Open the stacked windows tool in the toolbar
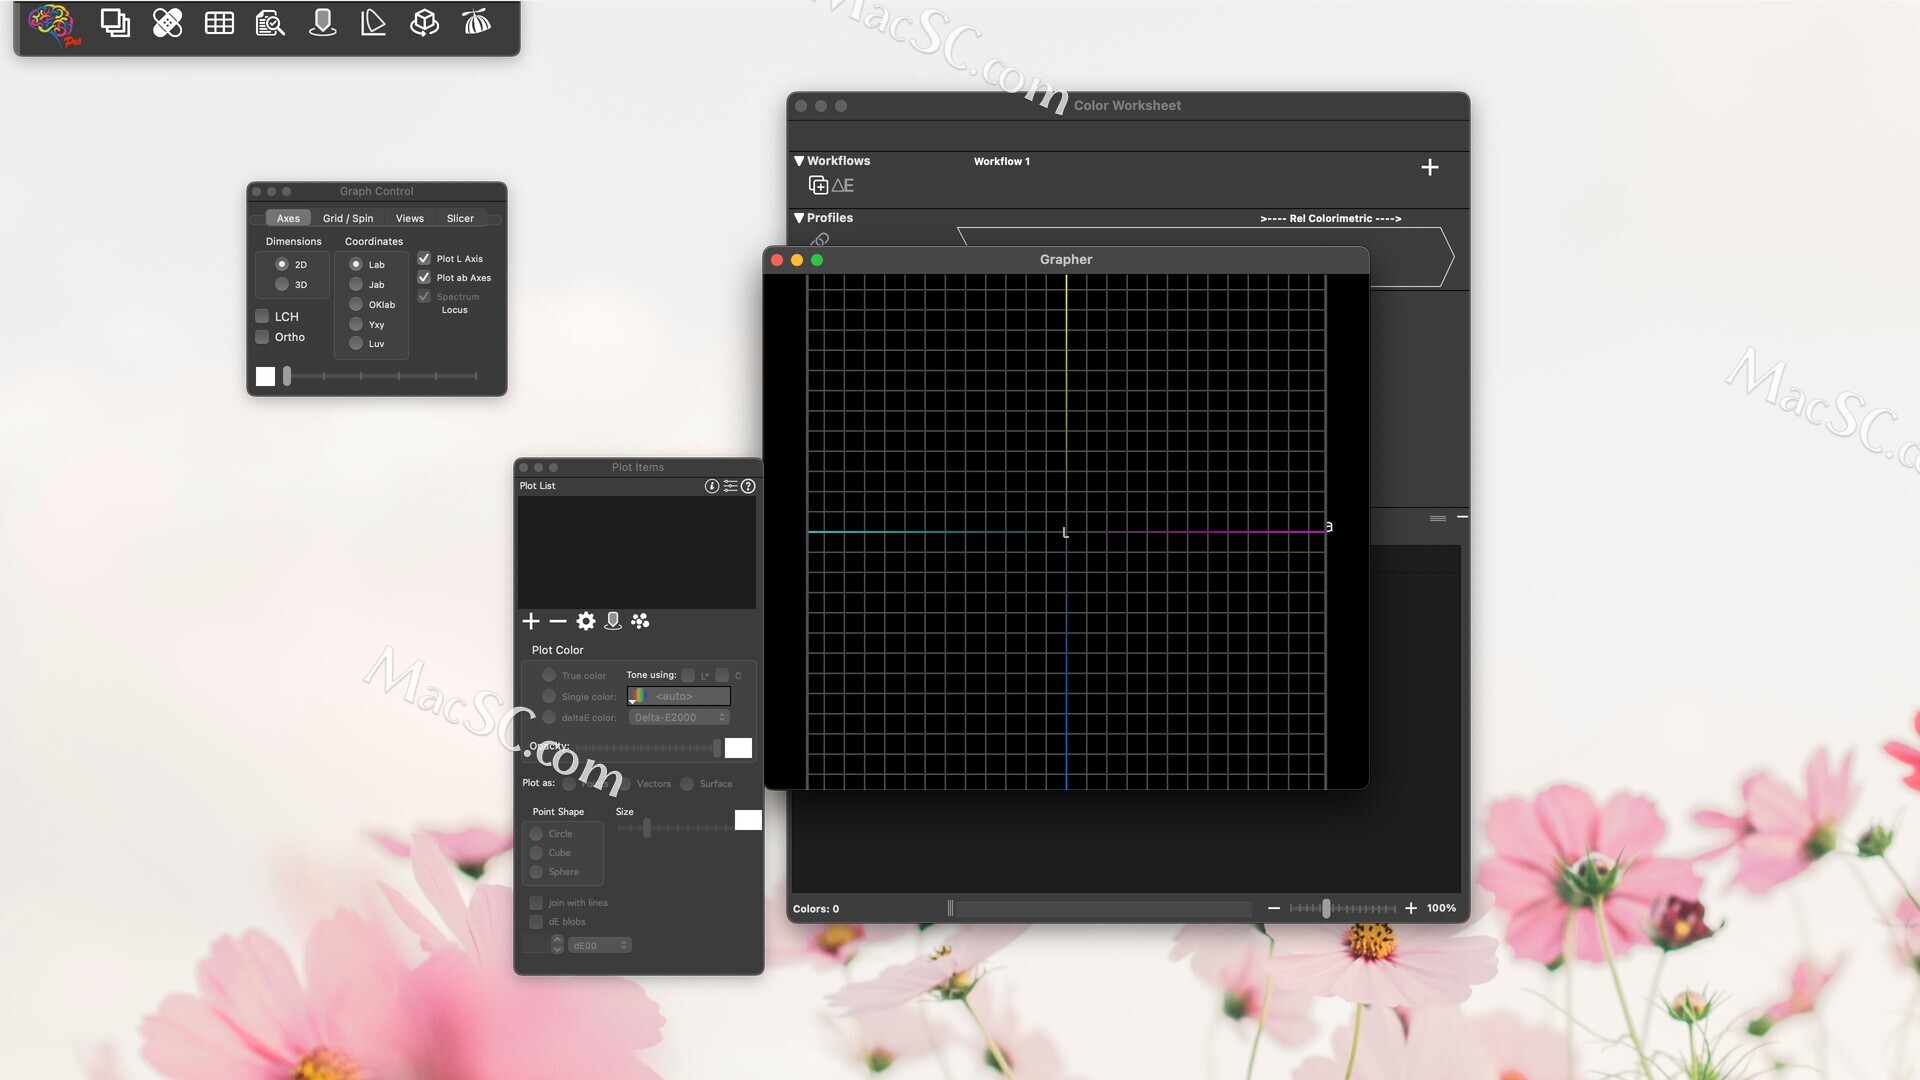Image resolution: width=1920 pixels, height=1080 pixels. pos(115,22)
